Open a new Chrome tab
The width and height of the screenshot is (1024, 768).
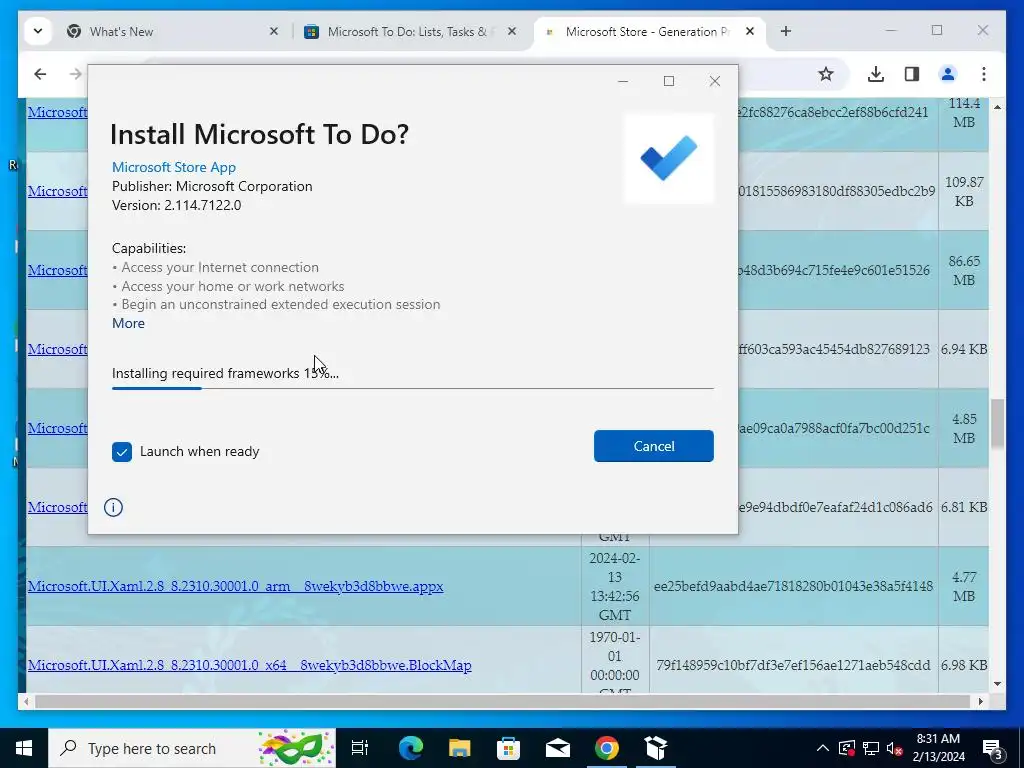click(x=786, y=31)
